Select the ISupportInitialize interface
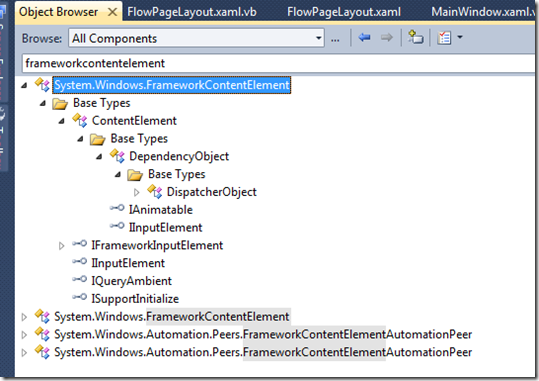Screen dimensions: 539x381 (x=135, y=299)
